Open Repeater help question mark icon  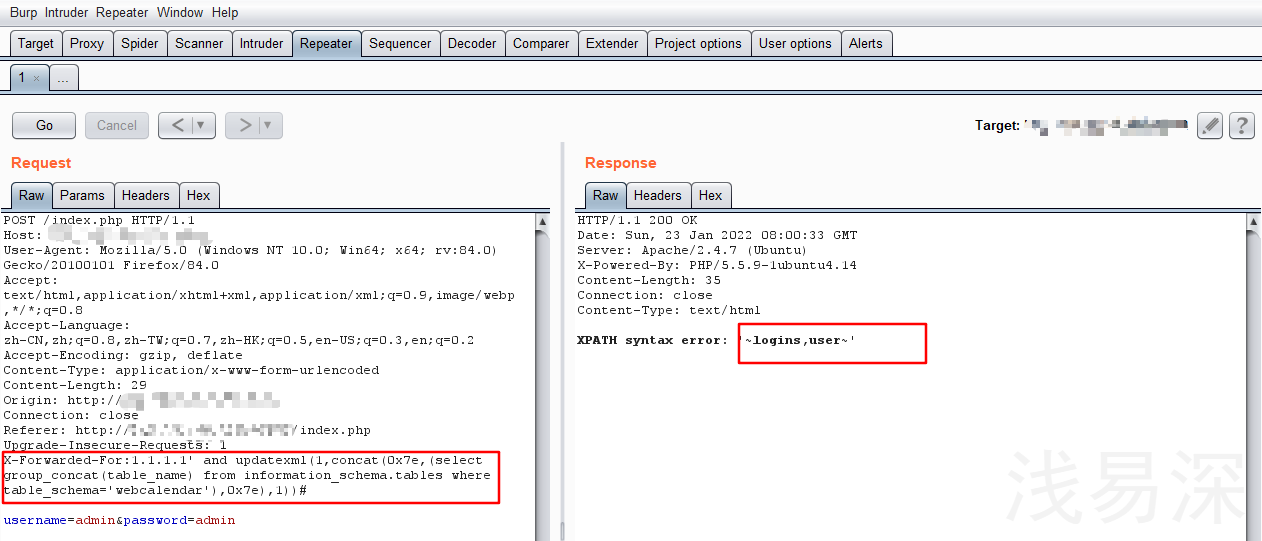(1241, 125)
